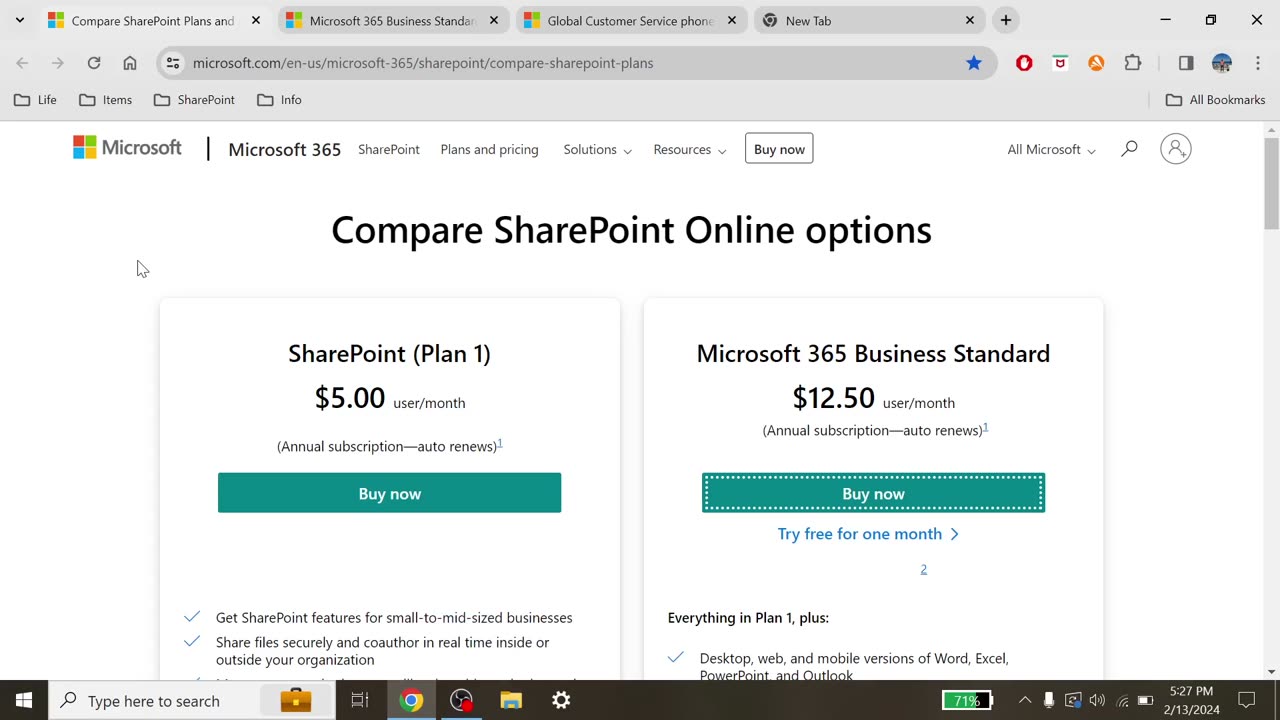Click the browser back arrow
Viewport: 1280px width, 720px height.
tap(22, 63)
